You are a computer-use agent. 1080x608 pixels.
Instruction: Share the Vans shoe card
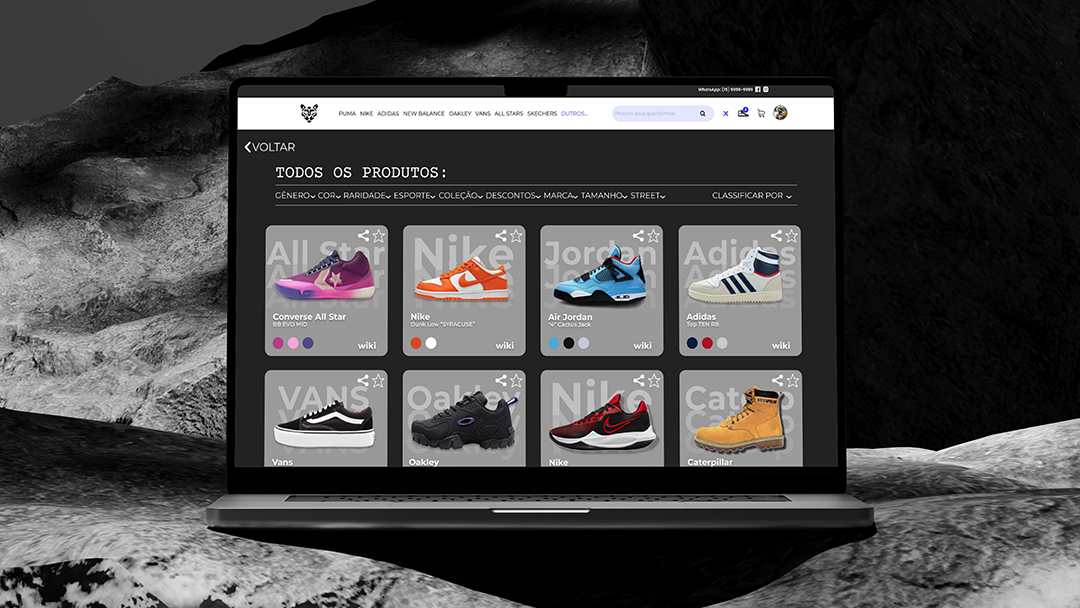[x=363, y=380]
